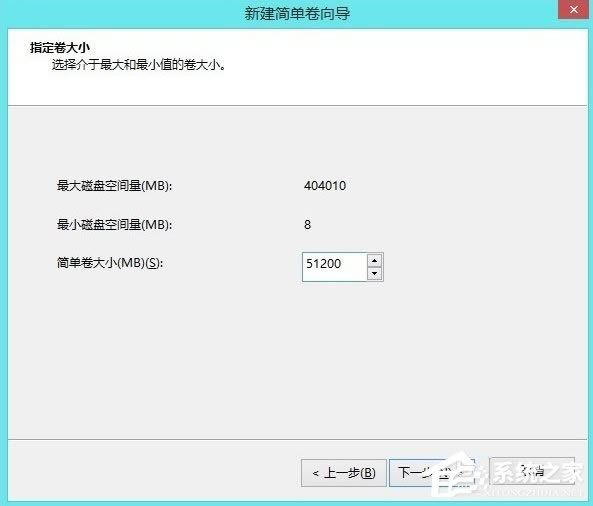Proceed with 下一步 button
The width and height of the screenshot is (593, 506).
[432, 473]
